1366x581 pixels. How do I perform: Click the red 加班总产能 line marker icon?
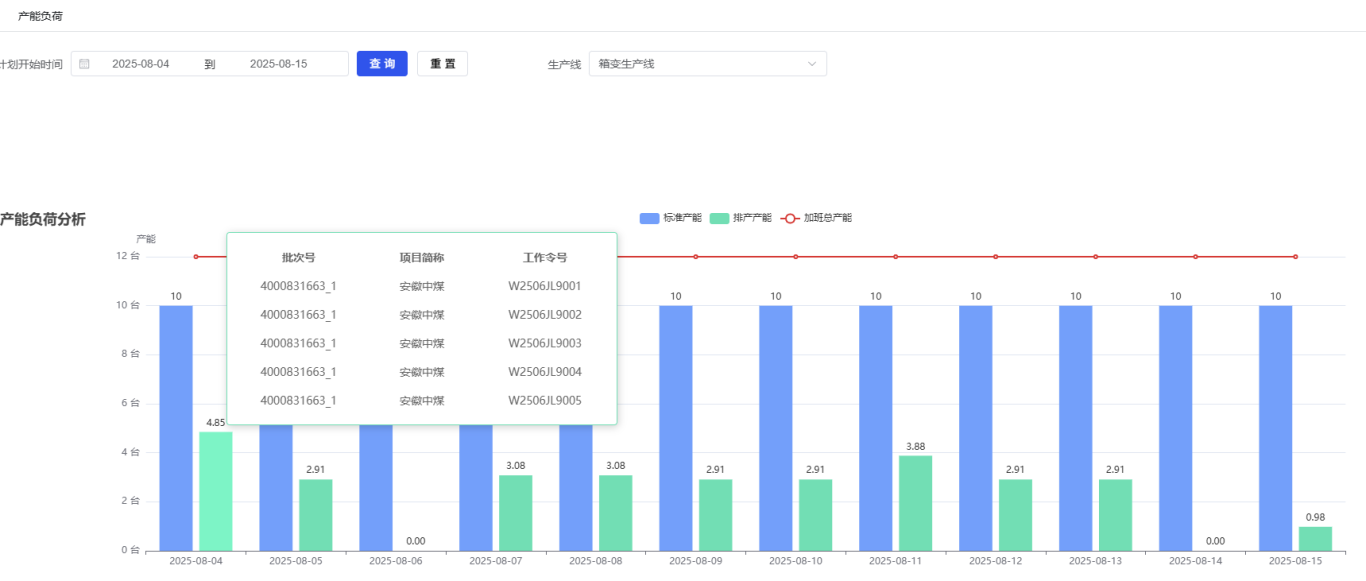[790, 218]
